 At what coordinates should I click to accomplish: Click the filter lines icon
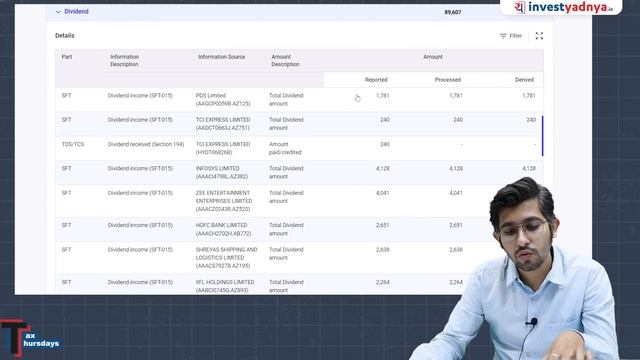tap(503, 36)
